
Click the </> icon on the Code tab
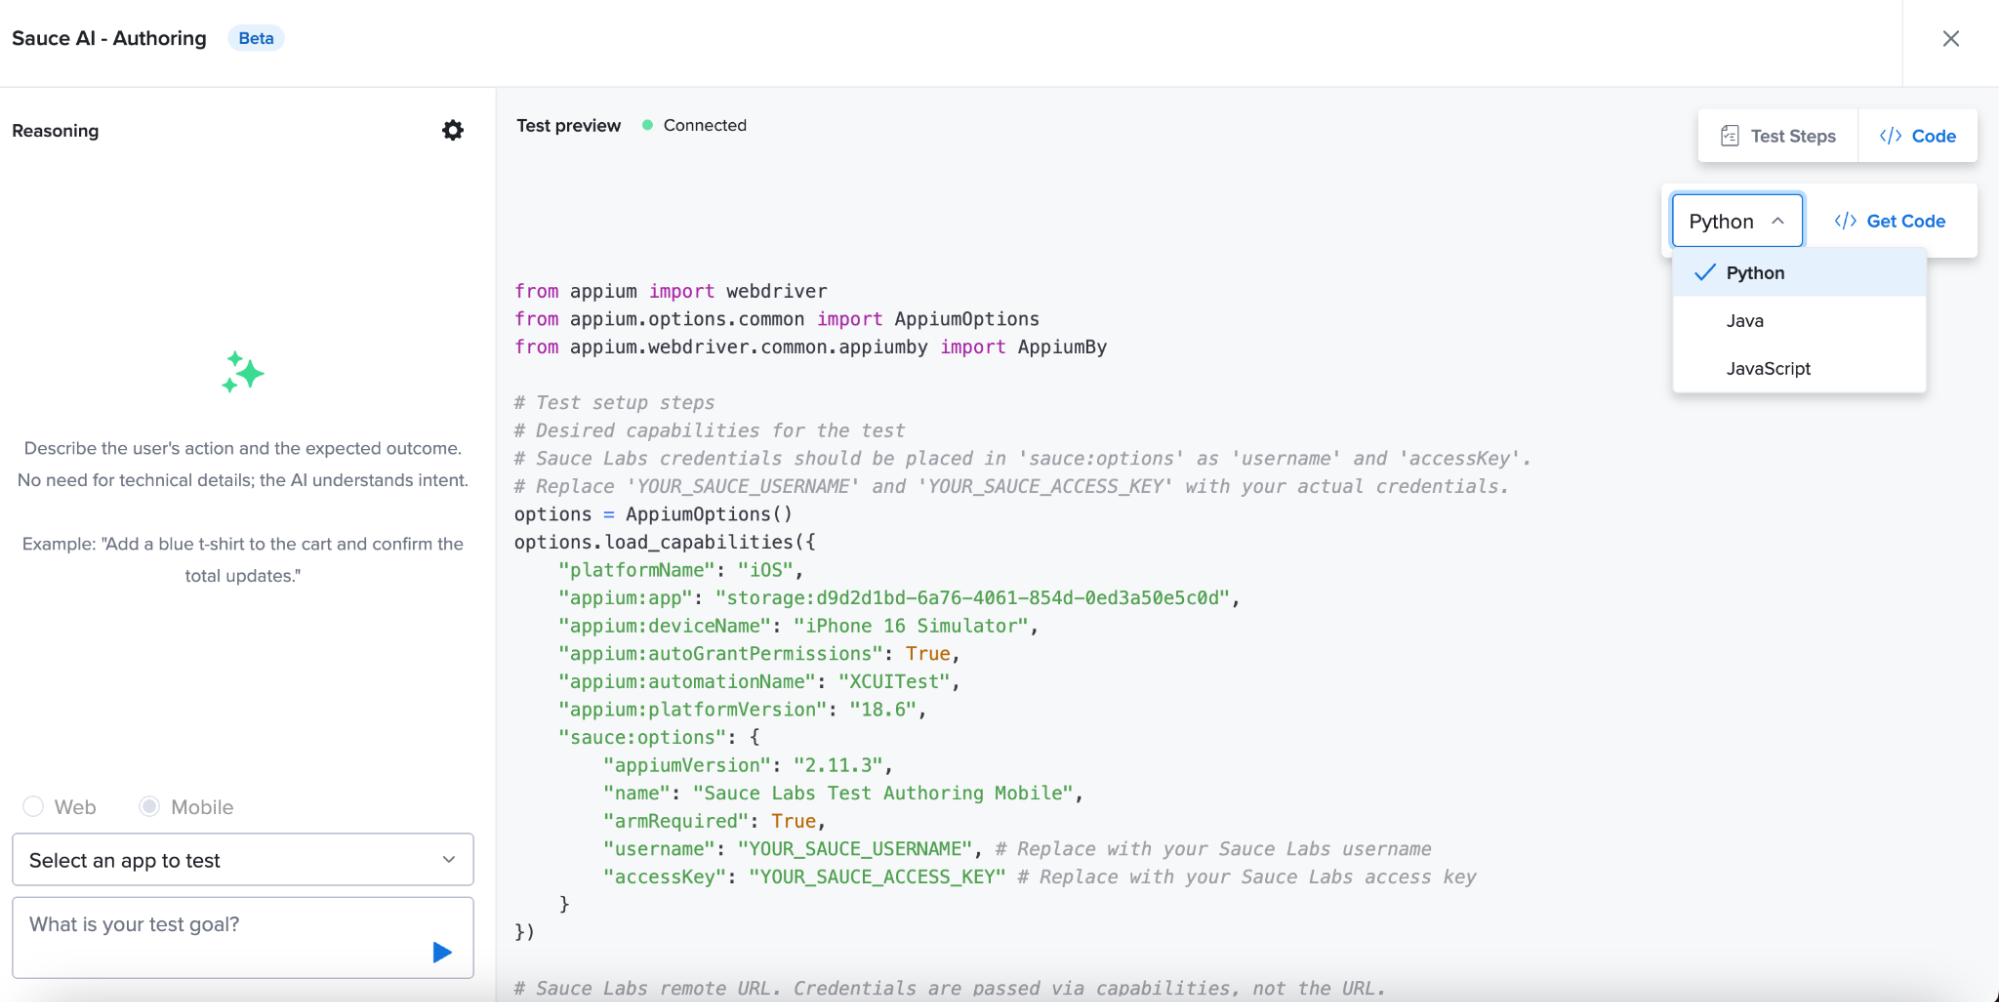pos(1890,135)
